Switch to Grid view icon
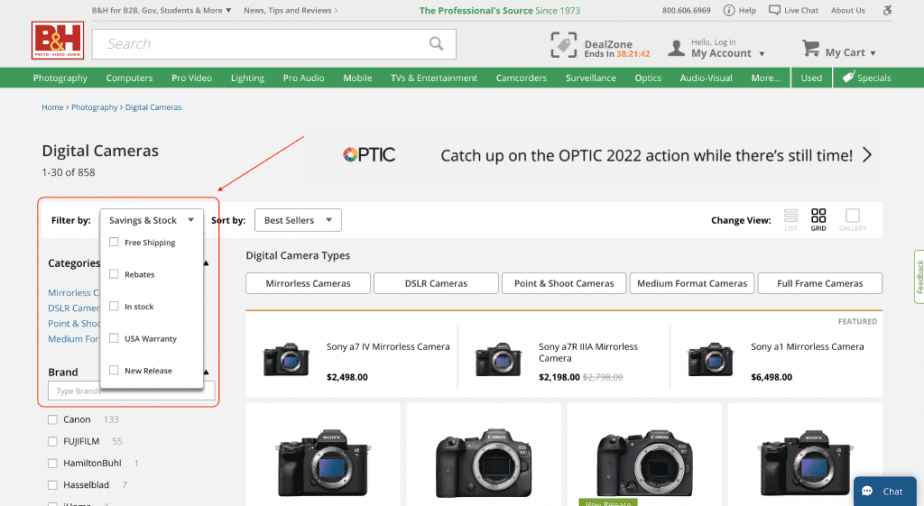This screenshot has width=924, height=506. pyautogui.click(x=818, y=216)
